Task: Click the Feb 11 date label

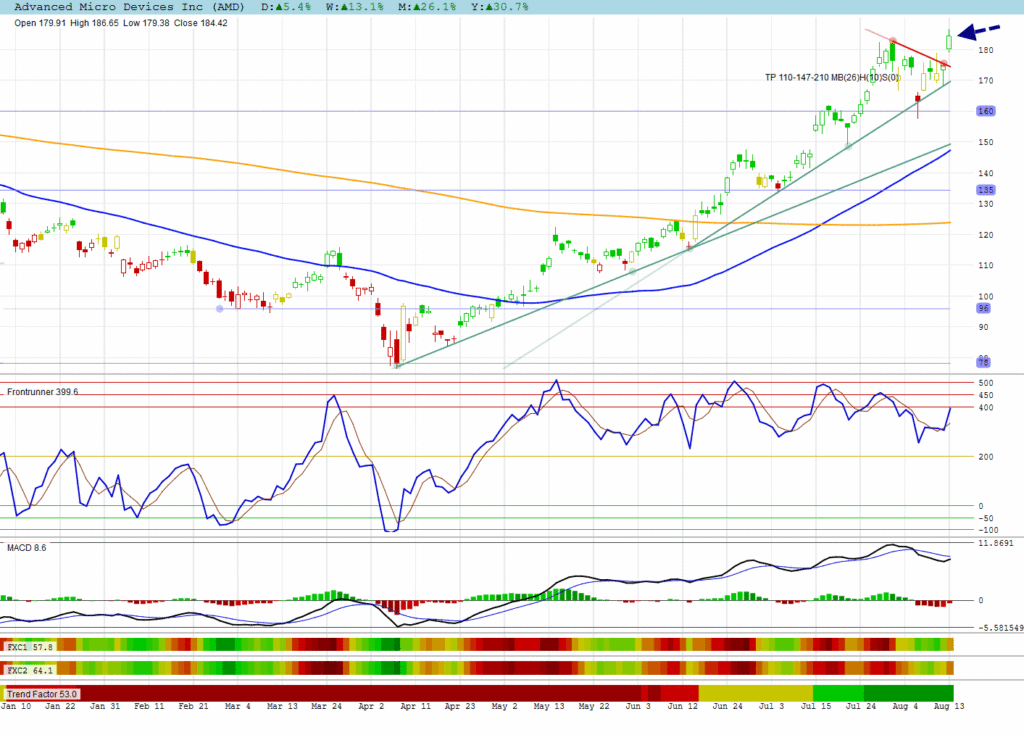Action: coord(150,706)
